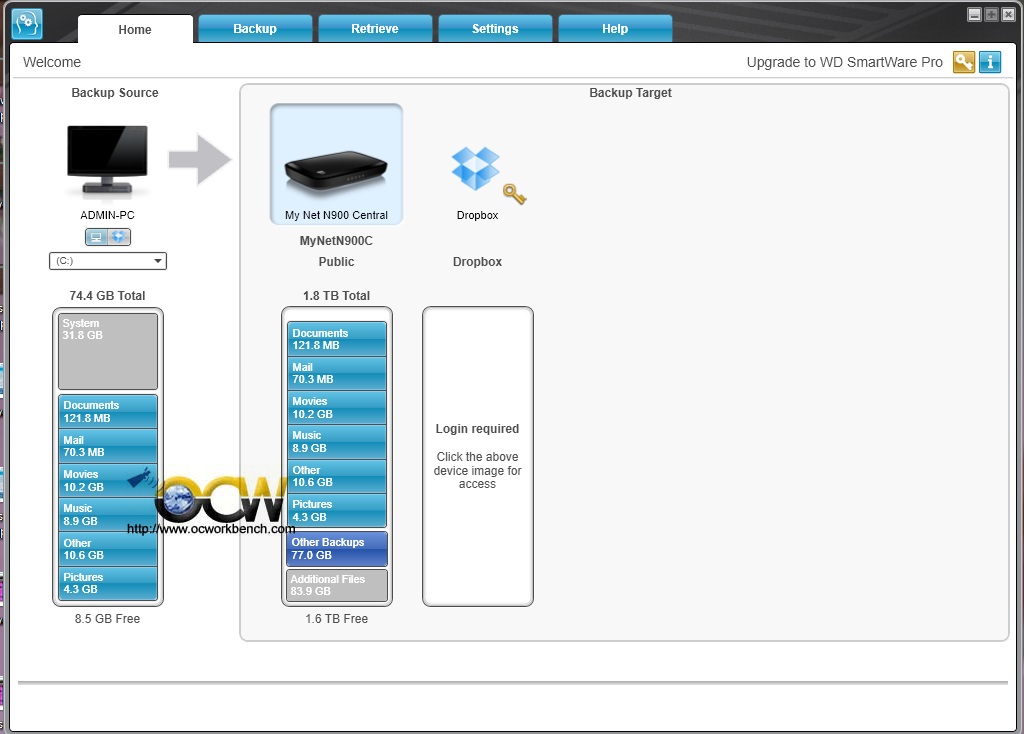Open the Help tab
Image resolution: width=1024 pixels, height=734 pixels.
615,29
